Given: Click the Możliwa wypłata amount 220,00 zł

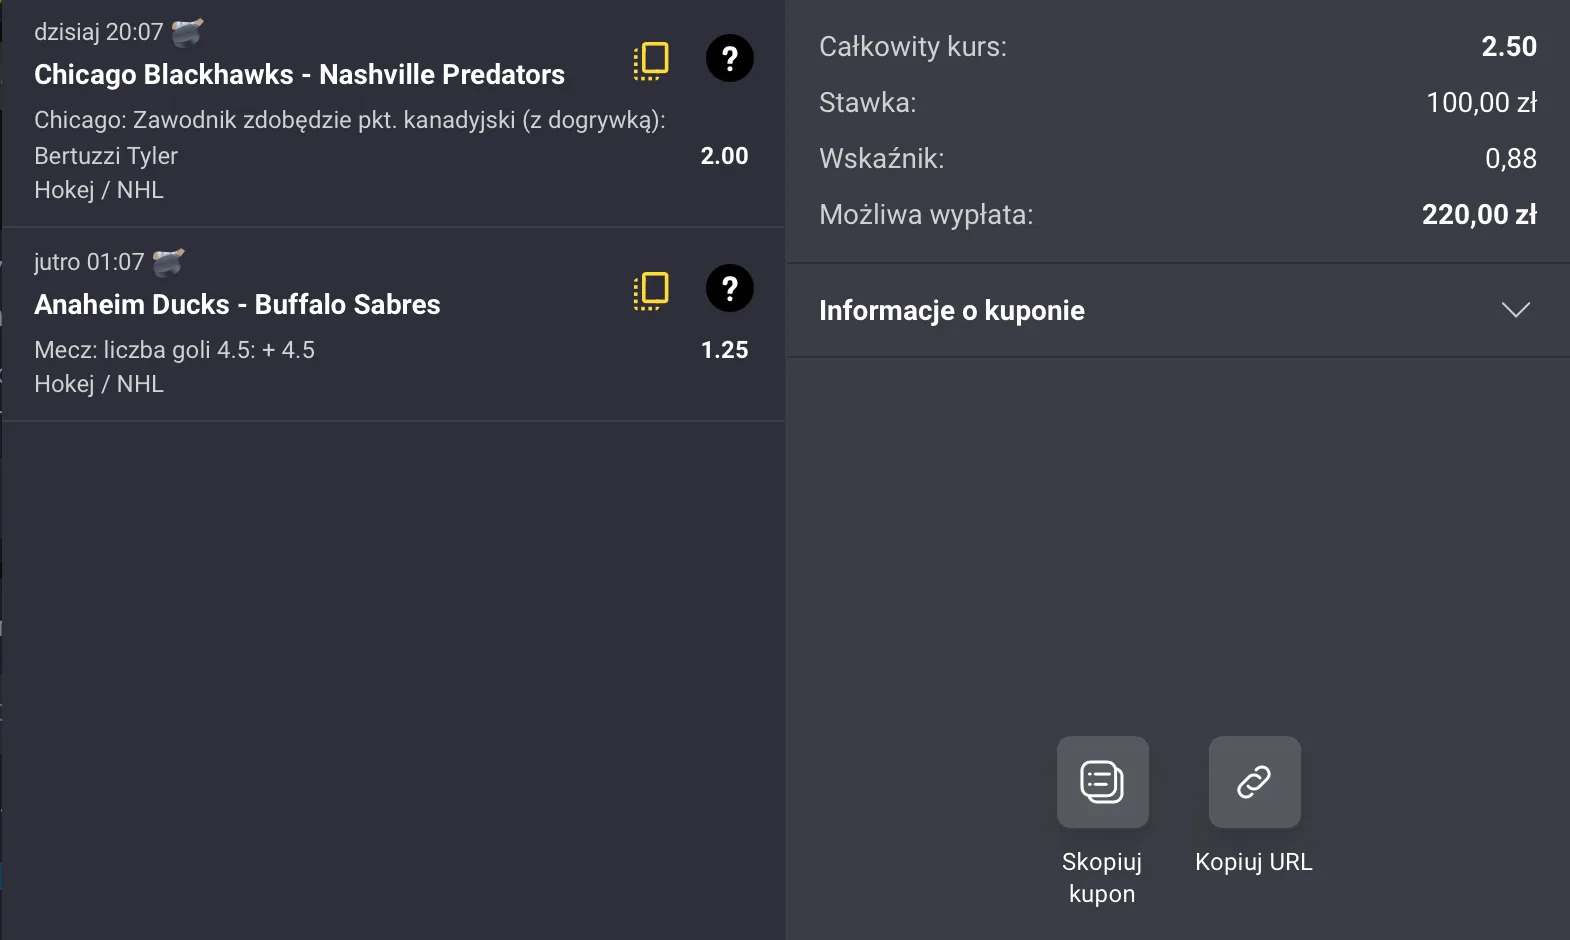Looking at the screenshot, I should coord(1479,215).
